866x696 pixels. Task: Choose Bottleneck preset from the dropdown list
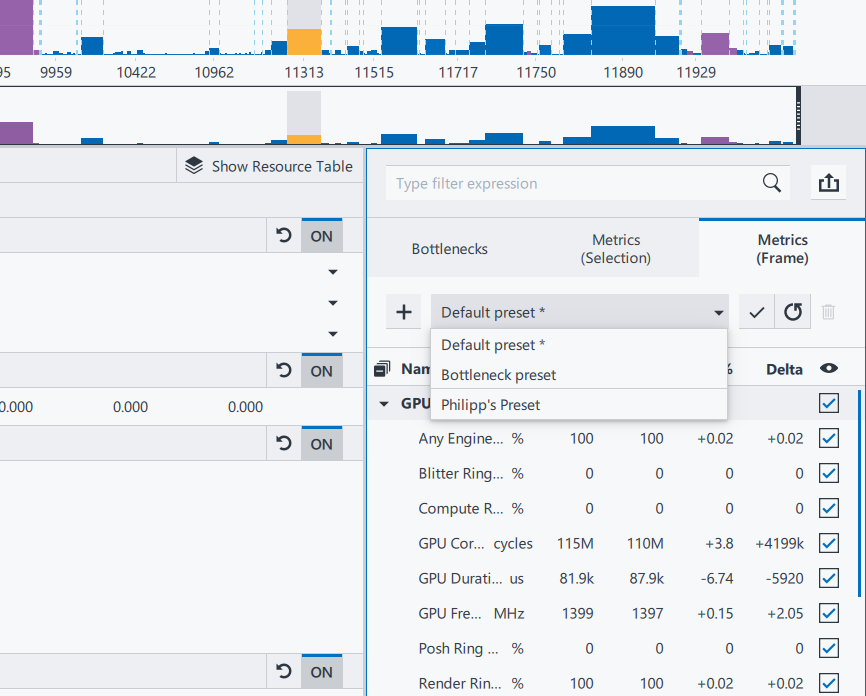point(498,375)
